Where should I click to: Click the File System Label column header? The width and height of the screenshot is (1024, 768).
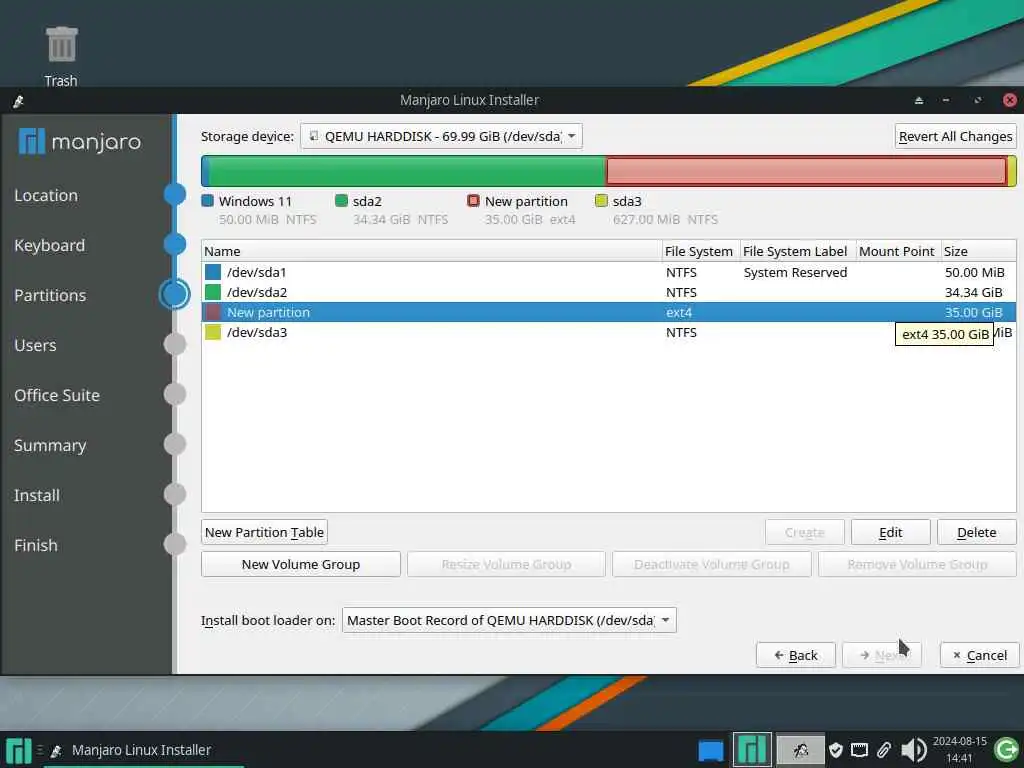click(797, 251)
